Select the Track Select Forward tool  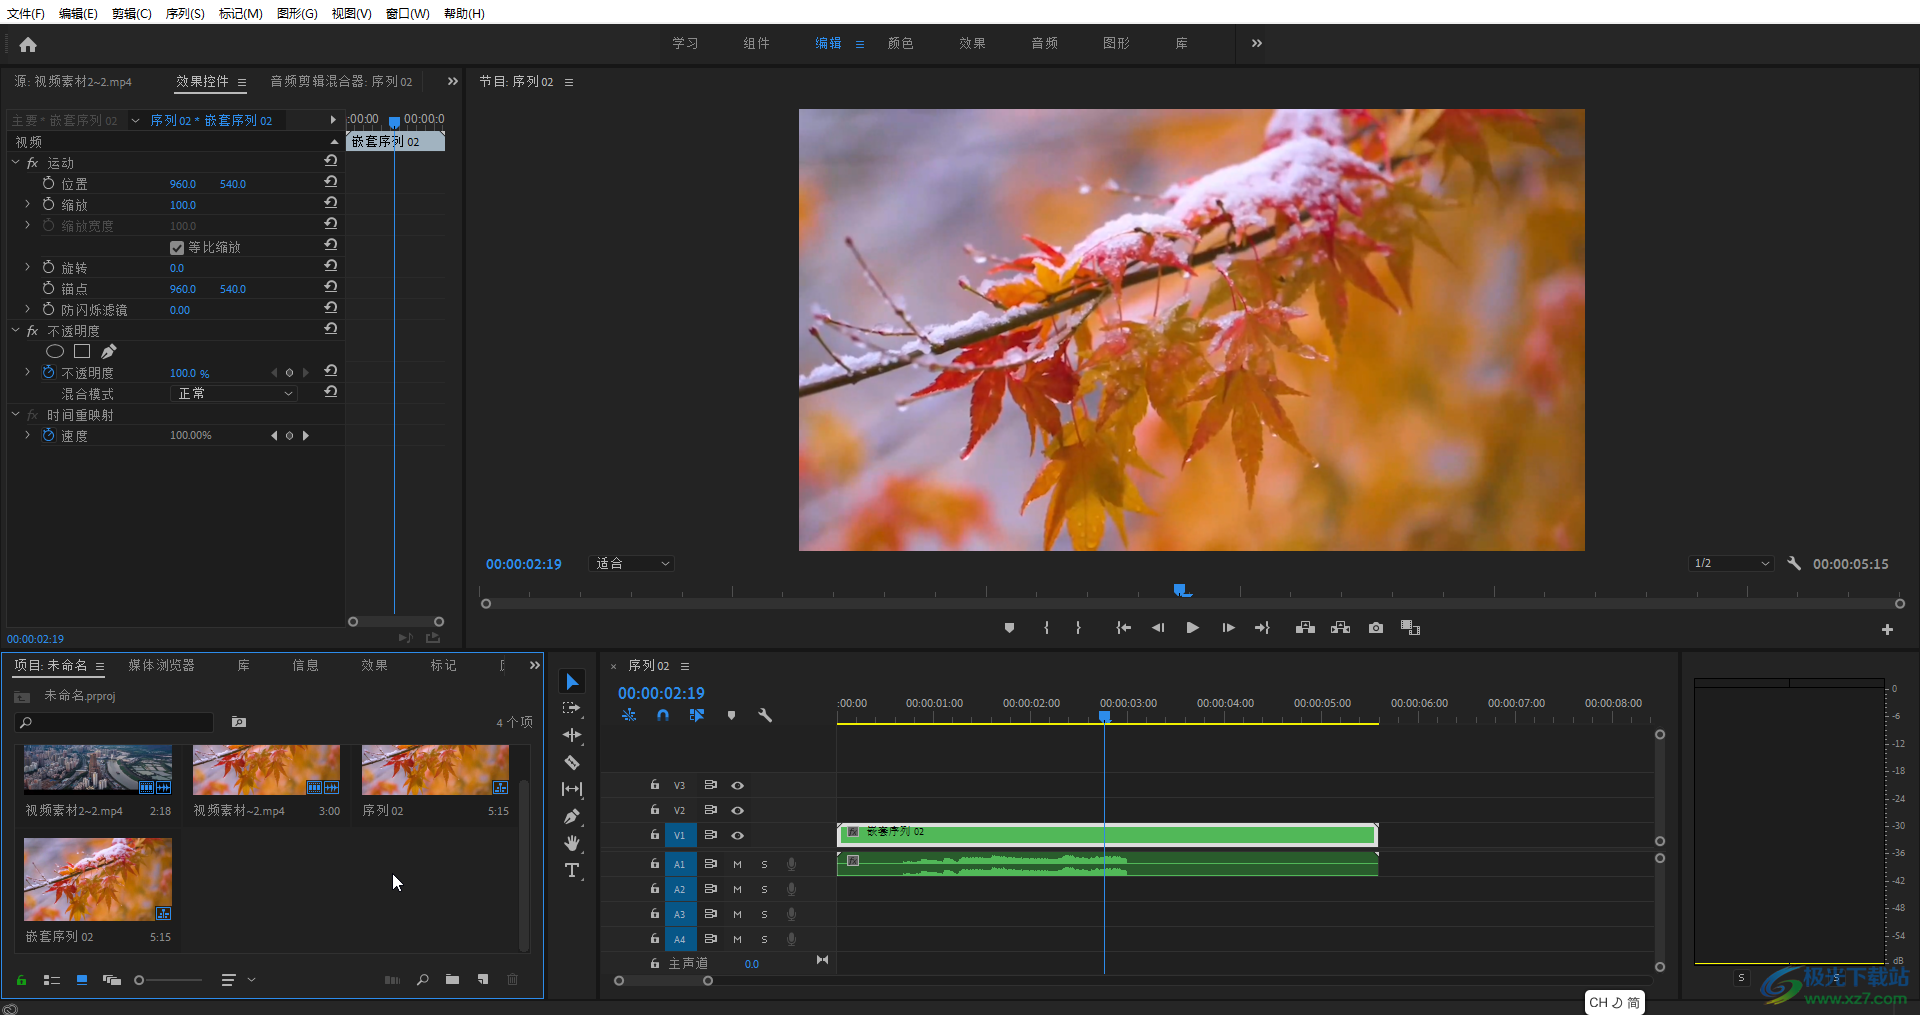(572, 708)
